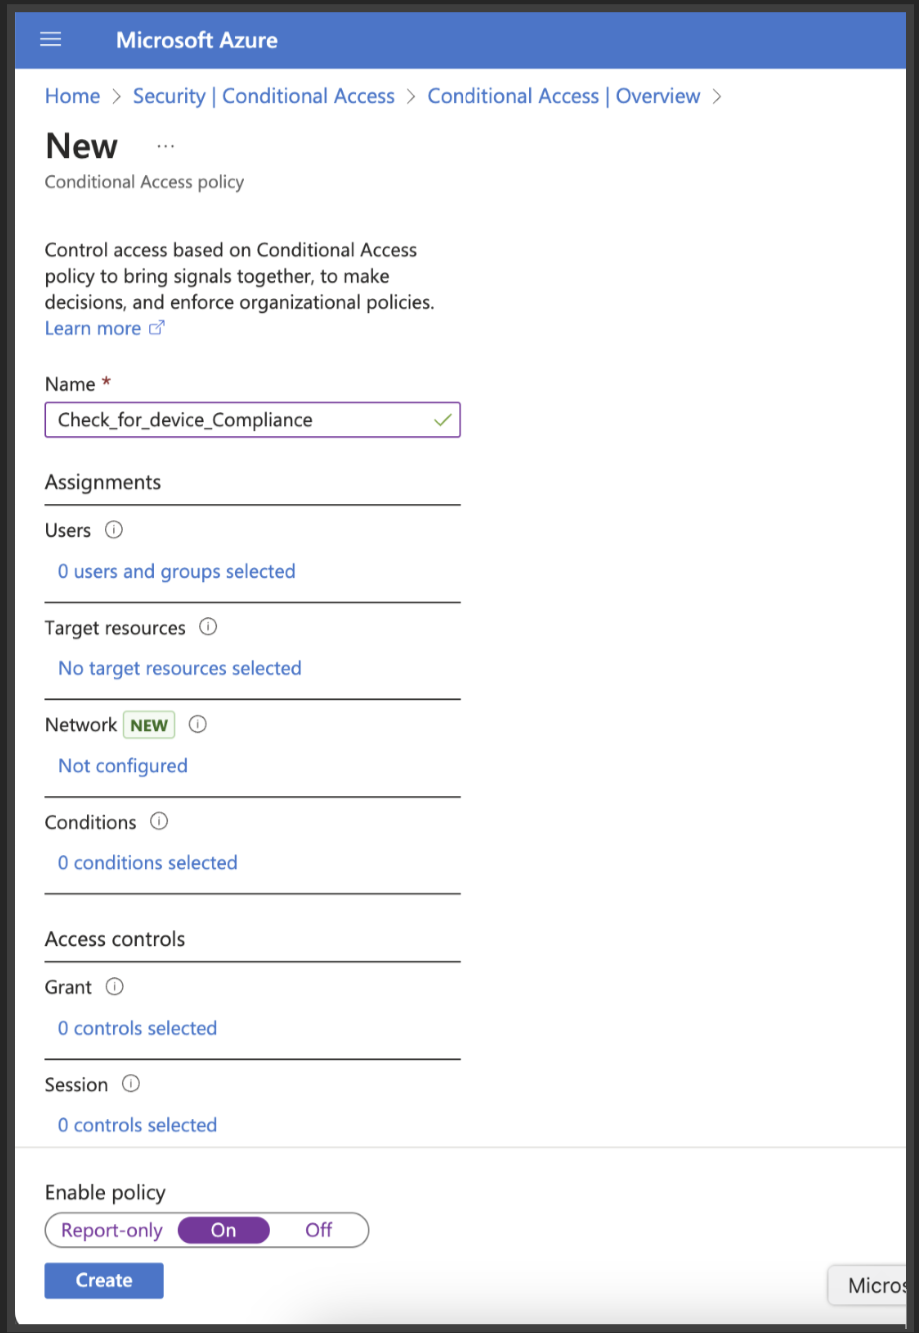Expand 0 users and groups selected
This screenshot has height=1333, width=919.
177,572
